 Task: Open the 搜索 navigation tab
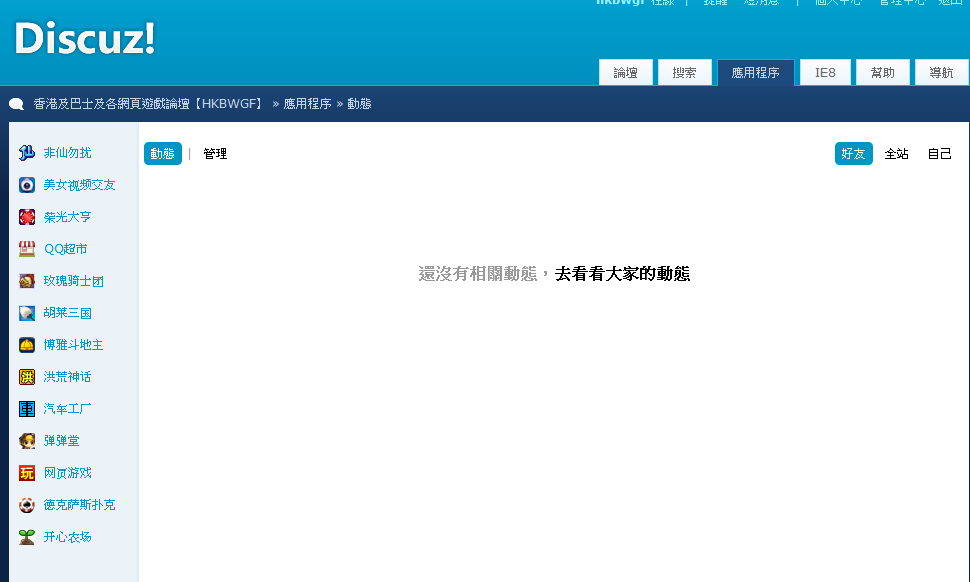click(x=685, y=73)
